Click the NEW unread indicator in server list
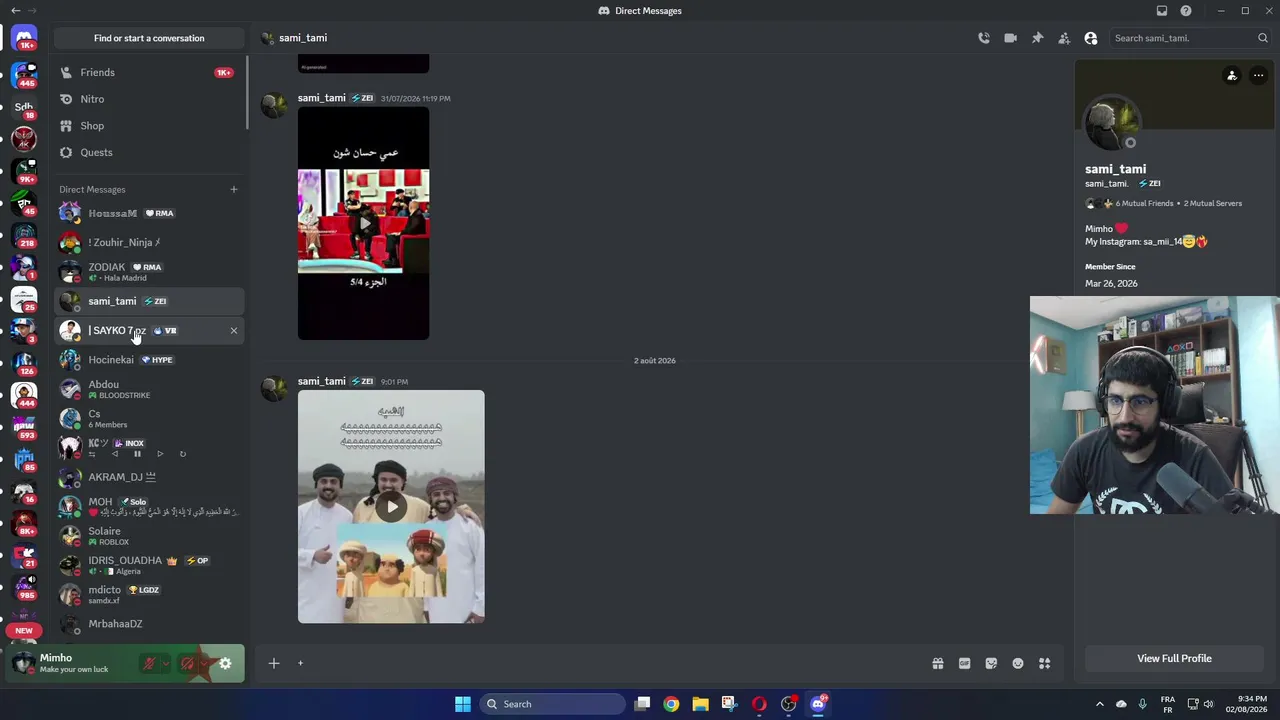Viewport: 1280px width, 720px height. 24,631
